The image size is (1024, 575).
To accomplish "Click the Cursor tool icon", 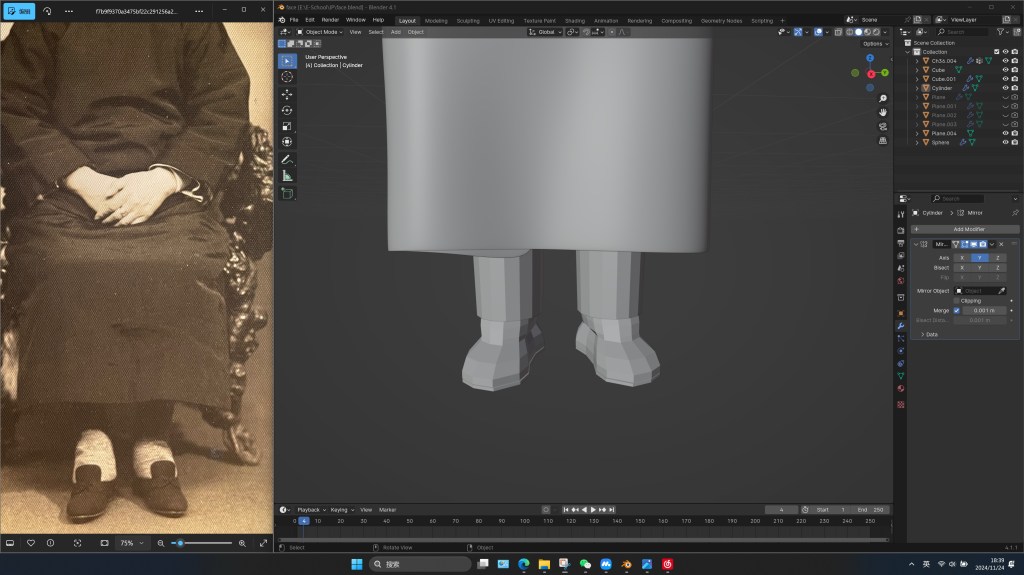I will [287, 77].
